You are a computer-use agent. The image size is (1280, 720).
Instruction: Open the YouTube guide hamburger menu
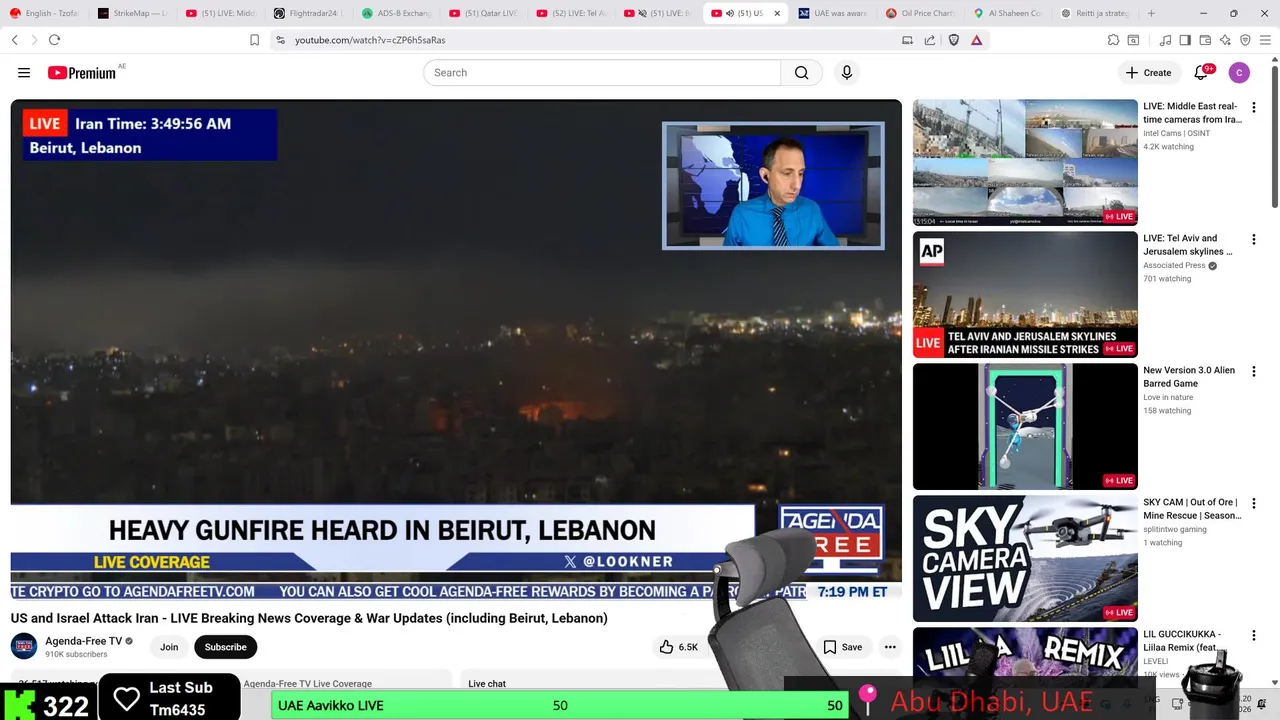pyautogui.click(x=24, y=72)
